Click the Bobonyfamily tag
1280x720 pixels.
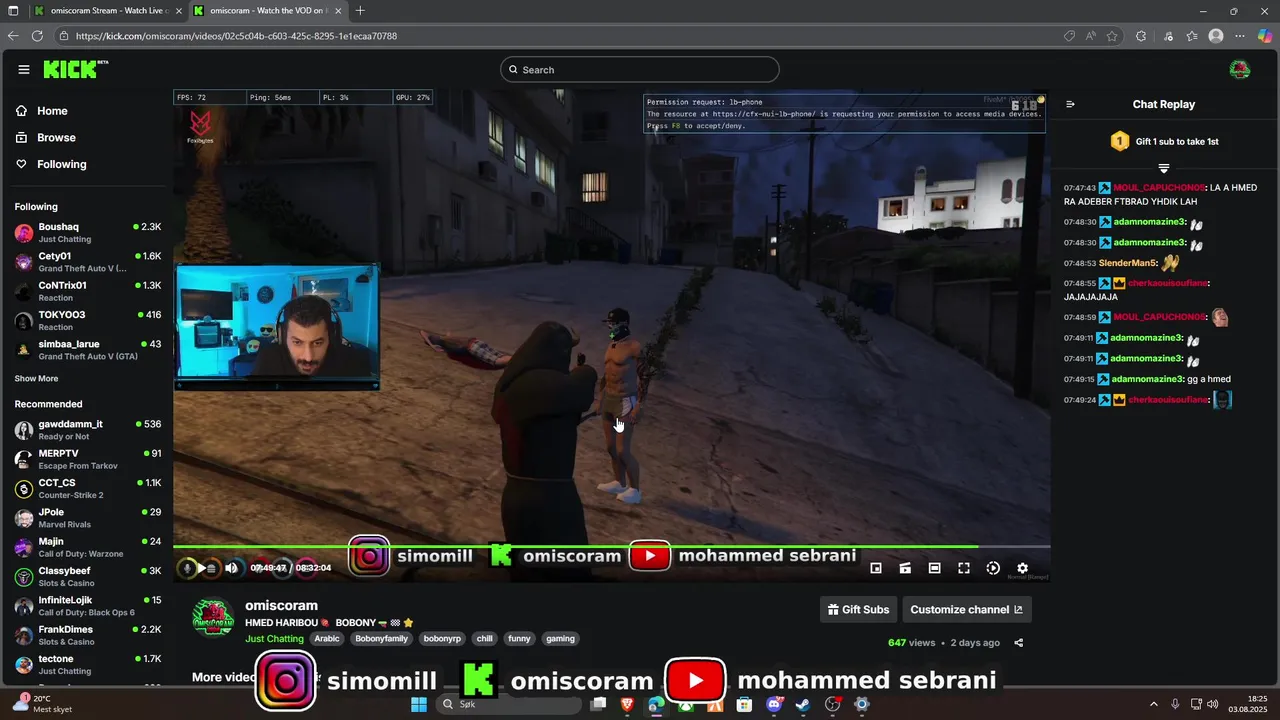point(382,639)
